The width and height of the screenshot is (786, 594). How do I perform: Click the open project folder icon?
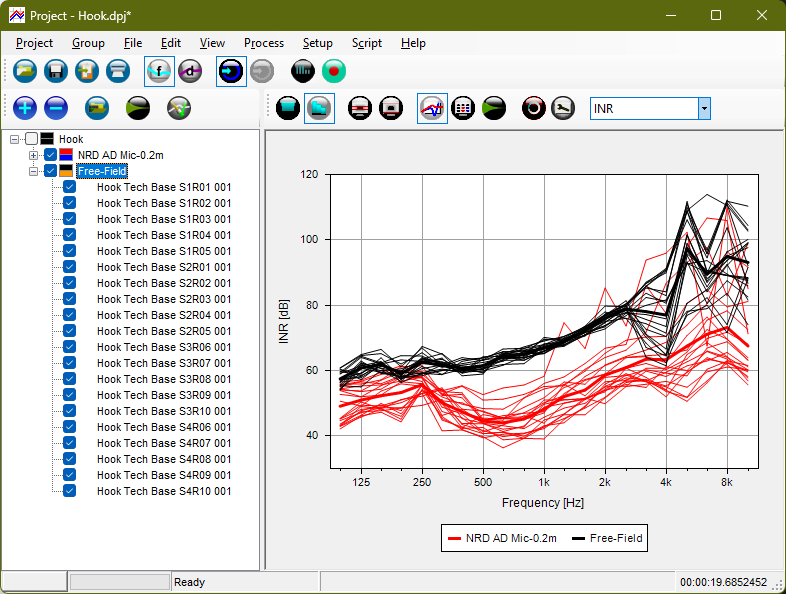(x=25, y=71)
